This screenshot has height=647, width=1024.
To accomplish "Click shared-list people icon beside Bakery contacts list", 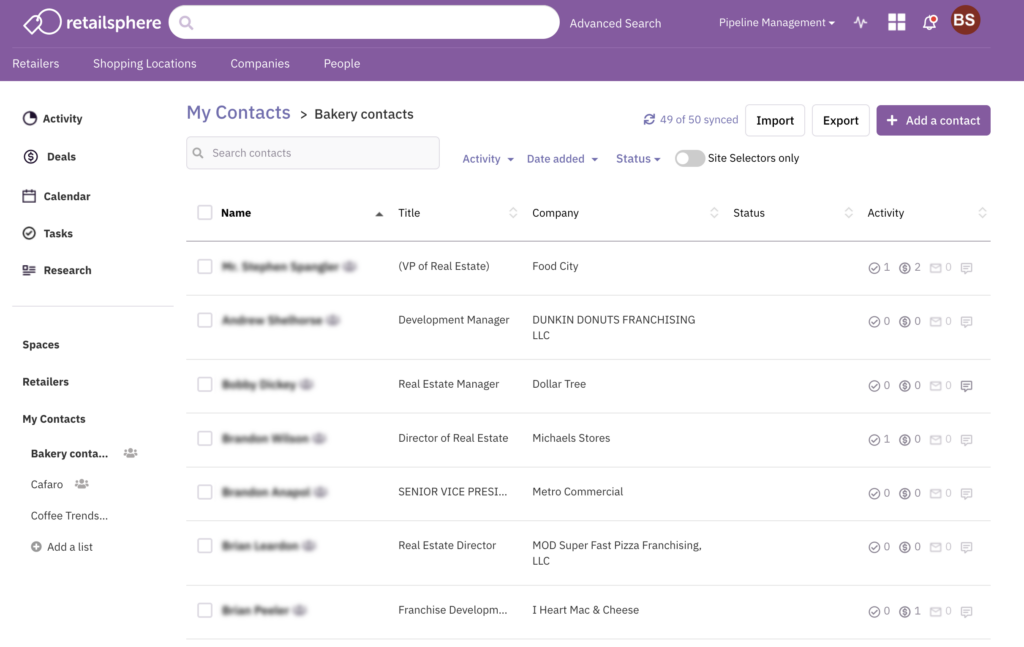I will click(x=131, y=453).
